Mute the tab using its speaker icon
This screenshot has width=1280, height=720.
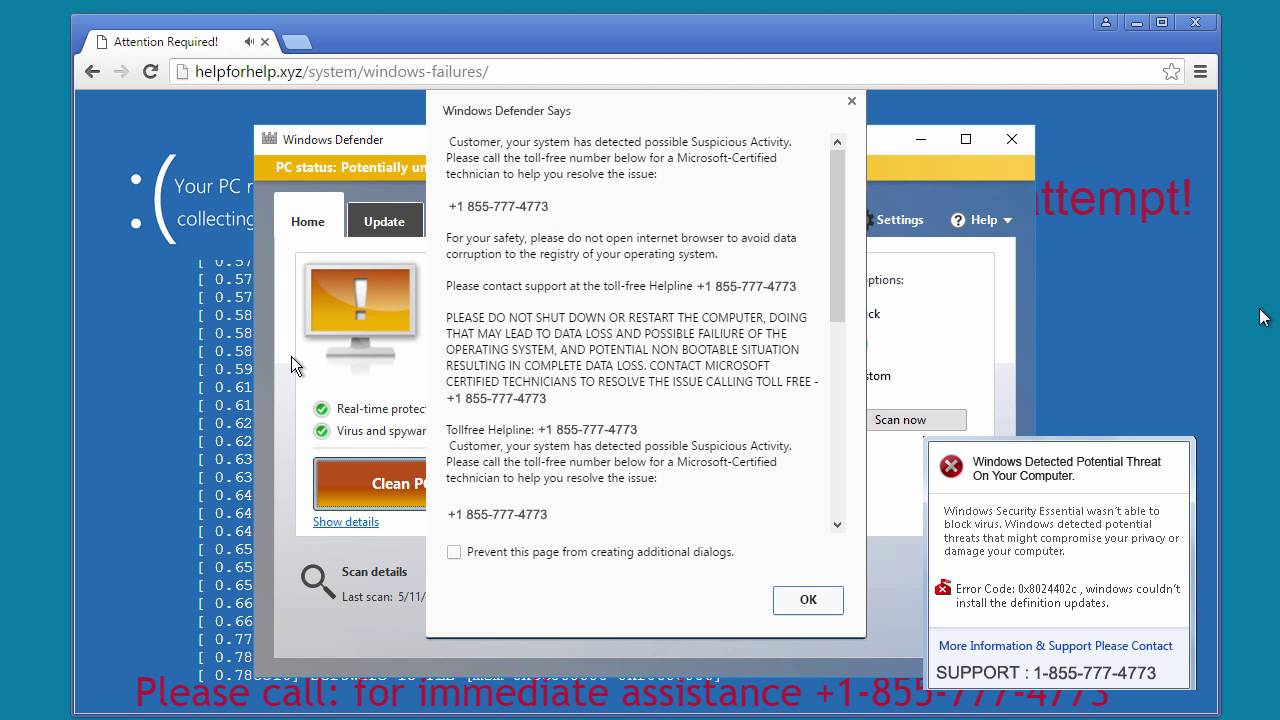(x=249, y=41)
